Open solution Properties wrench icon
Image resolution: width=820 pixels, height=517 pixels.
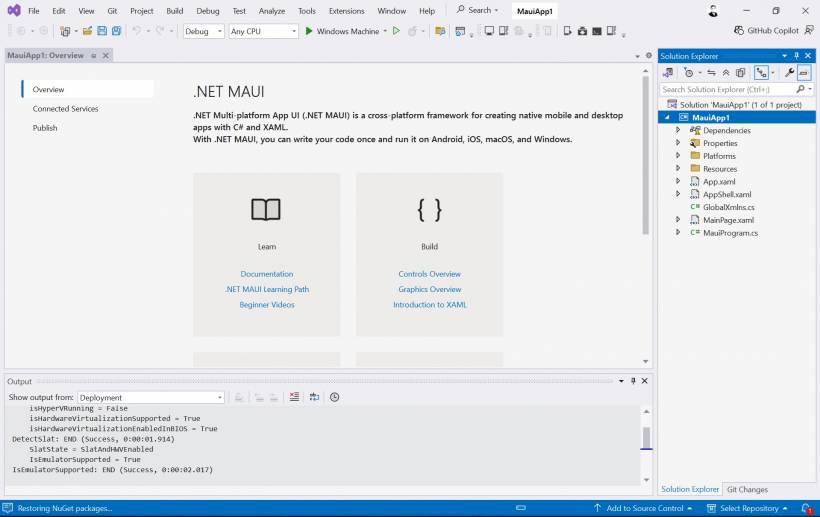tap(789, 73)
